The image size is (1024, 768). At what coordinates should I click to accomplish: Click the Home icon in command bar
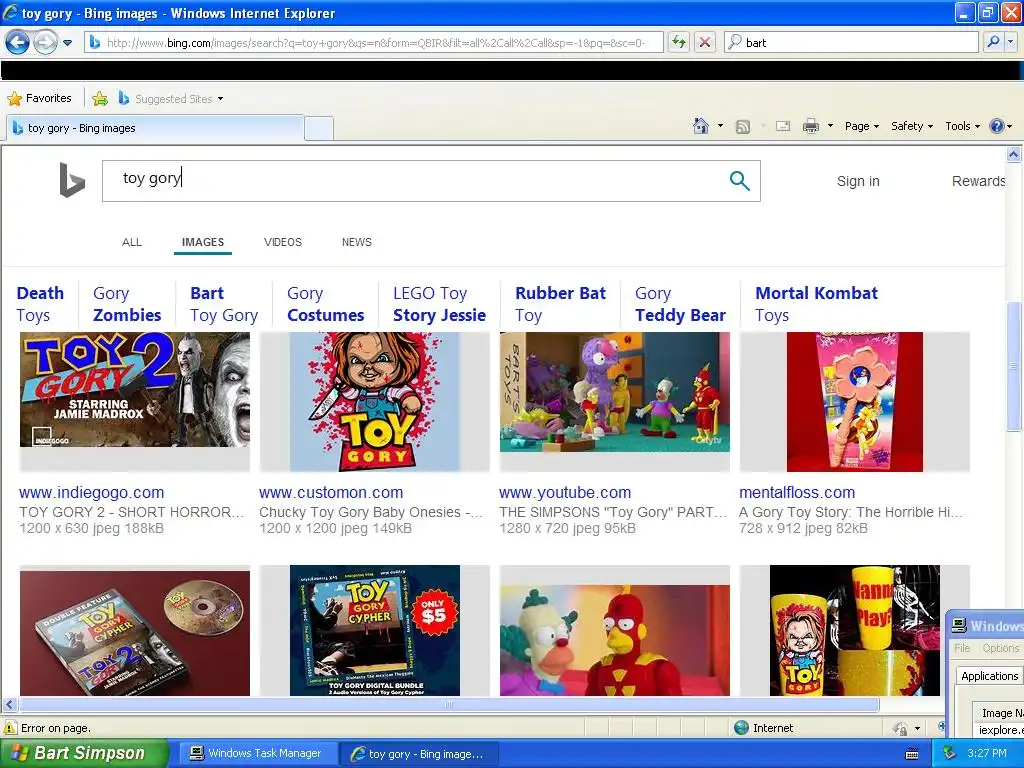[701, 126]
